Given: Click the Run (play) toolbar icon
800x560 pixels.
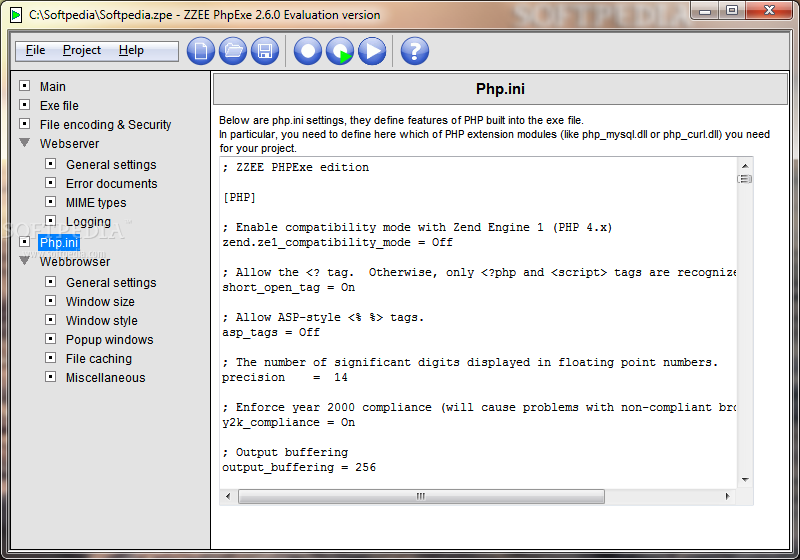Looking at the screenshot, I should coord(372,51).
